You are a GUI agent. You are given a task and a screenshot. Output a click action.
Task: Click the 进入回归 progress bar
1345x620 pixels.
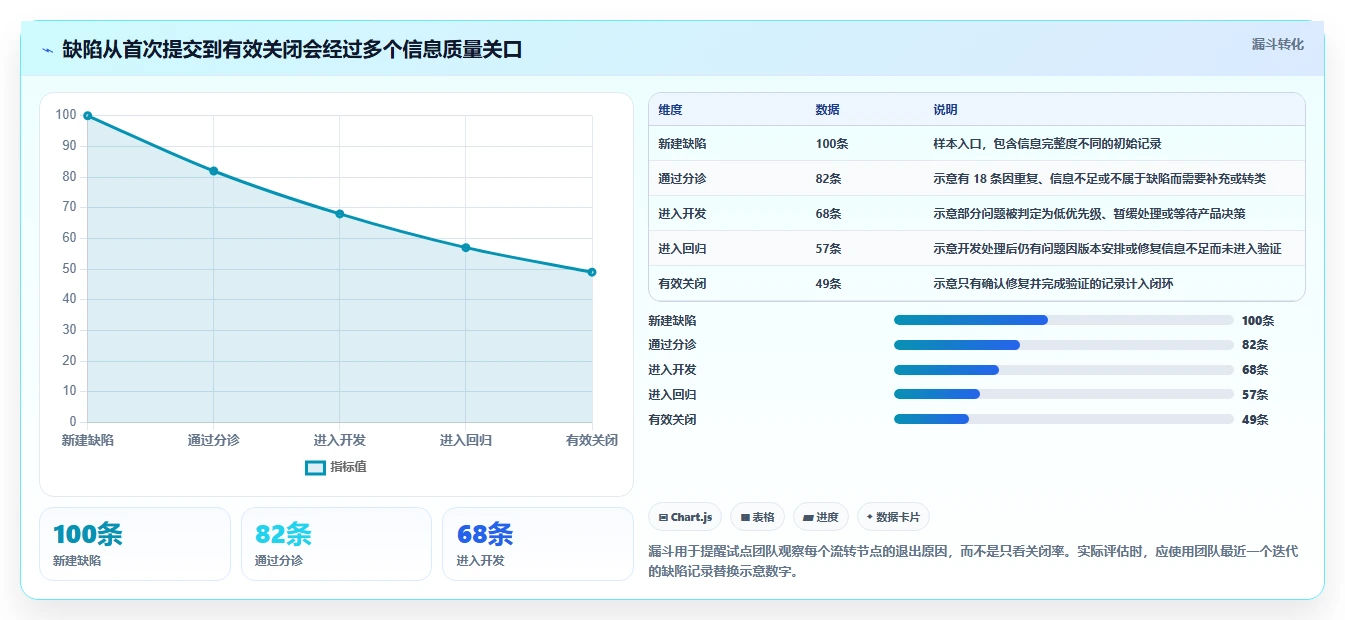pyautogui.click(x=1064, y=395)
